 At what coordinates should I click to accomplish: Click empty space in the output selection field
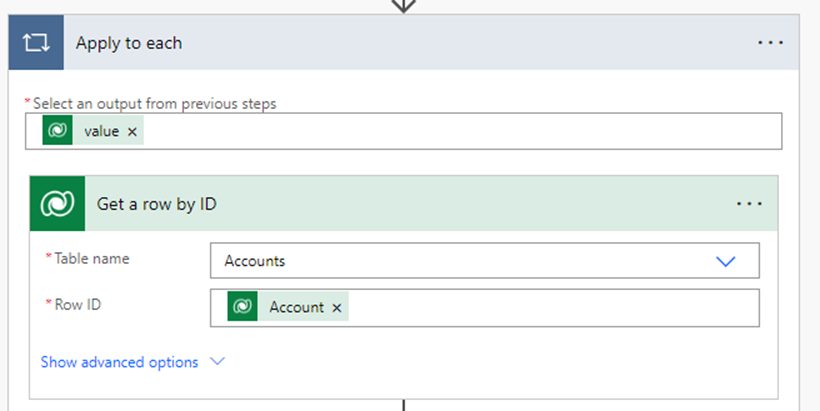point(450,131)
